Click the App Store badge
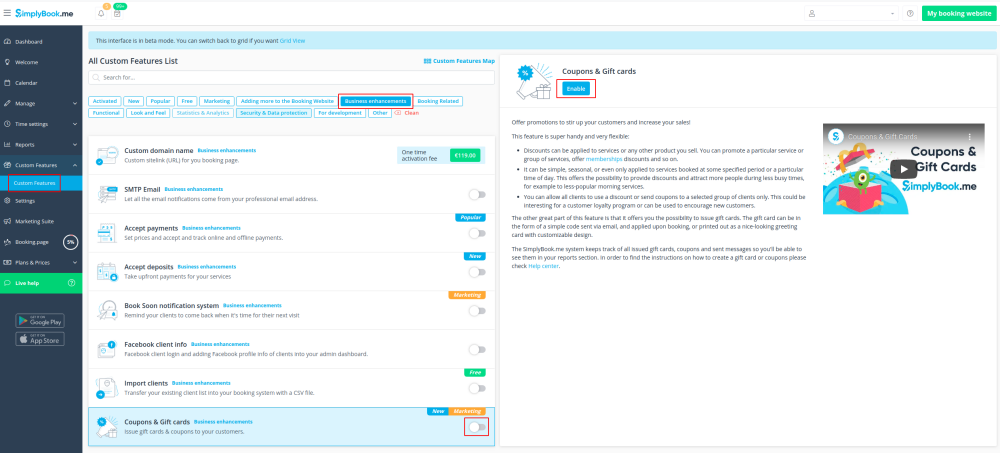 40,339
